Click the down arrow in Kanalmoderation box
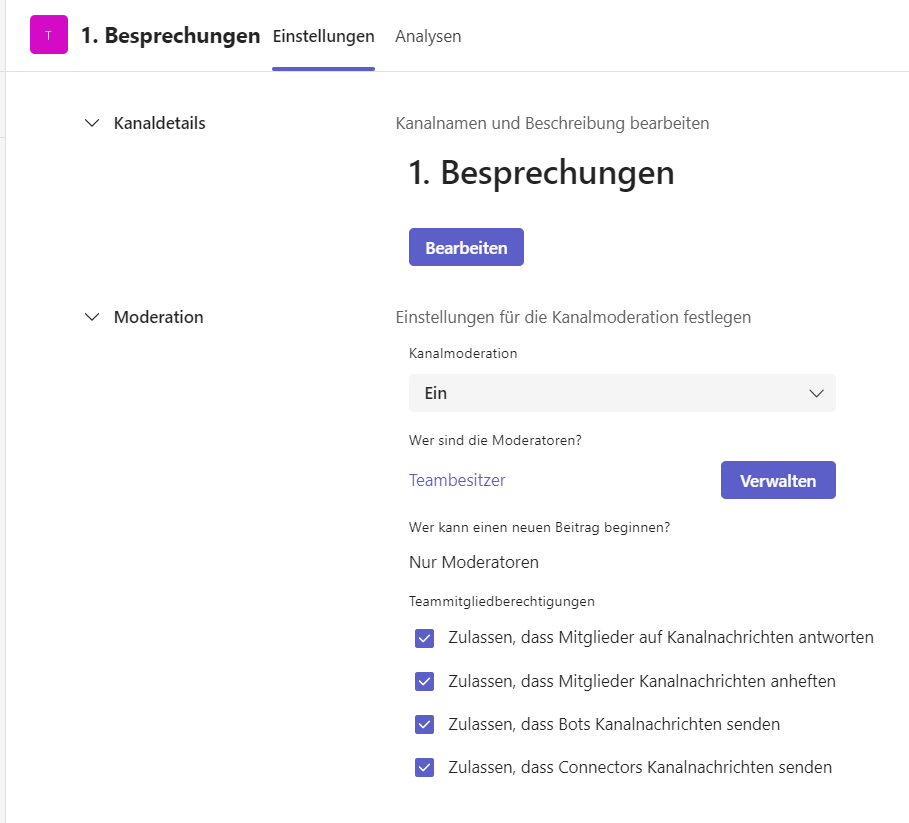Viewport: 909px width, 823px height. (x=816, y=393)
